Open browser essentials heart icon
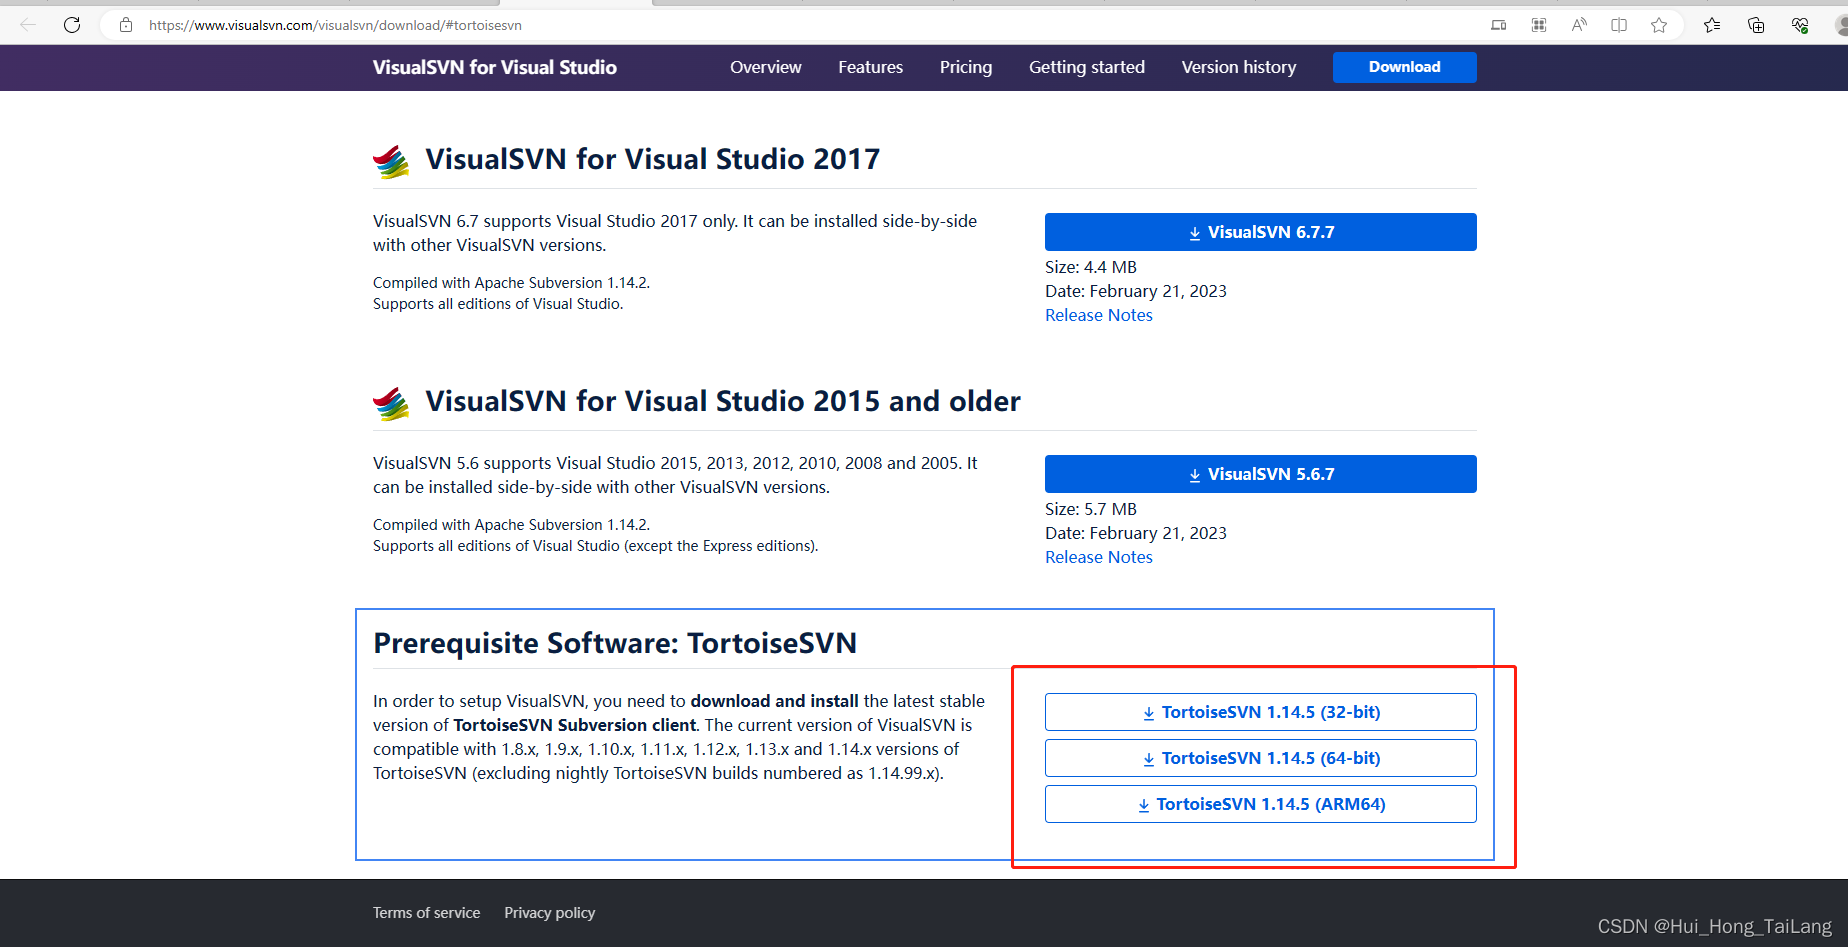Viewport: 1848px width, 947px height. pyautogui.click(x=1800, y=25)
